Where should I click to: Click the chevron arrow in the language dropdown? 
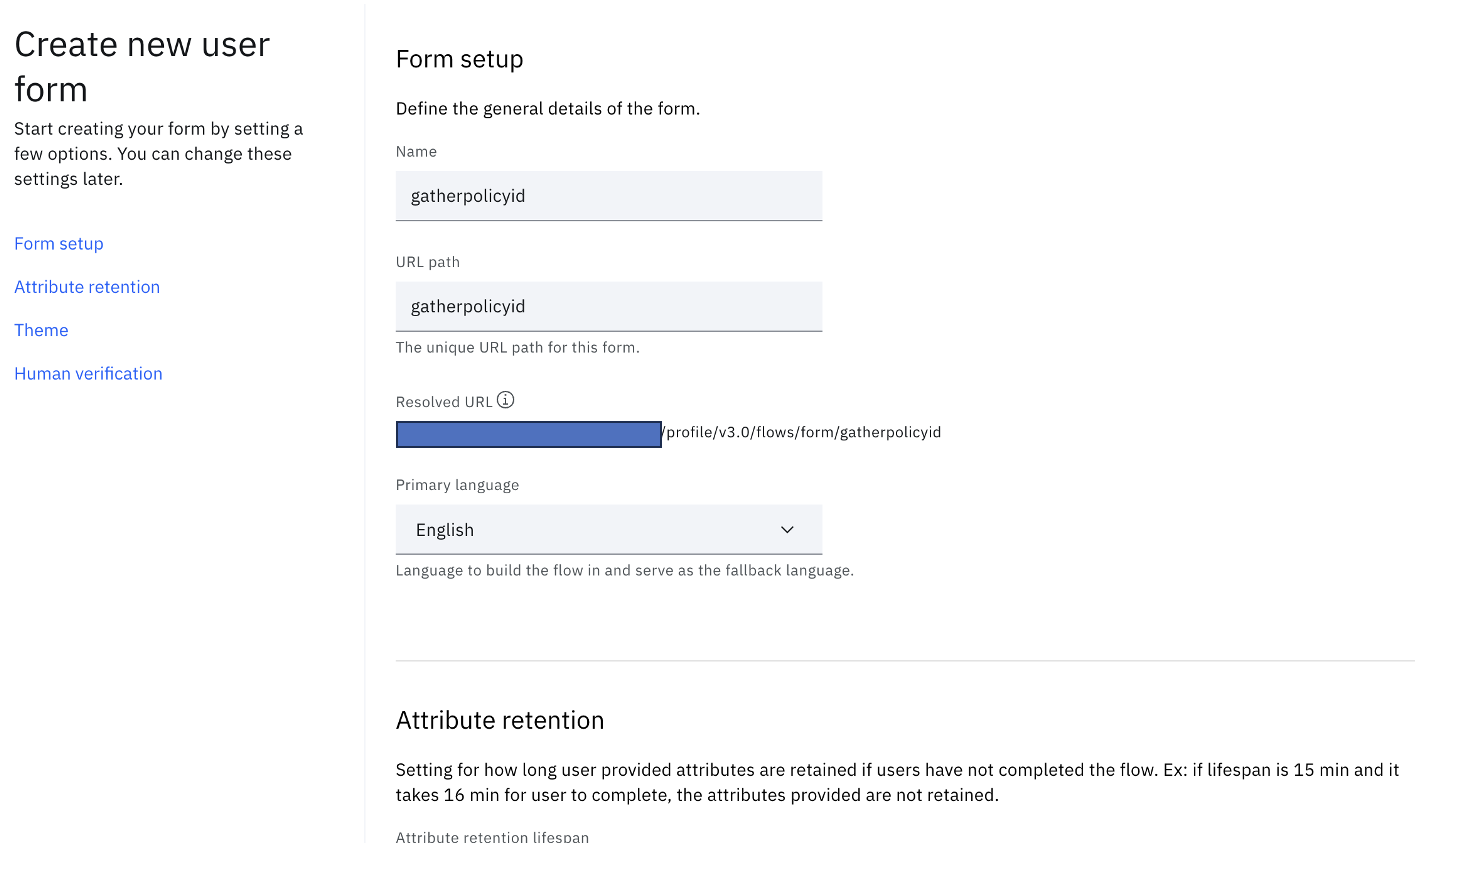point(787,530)
